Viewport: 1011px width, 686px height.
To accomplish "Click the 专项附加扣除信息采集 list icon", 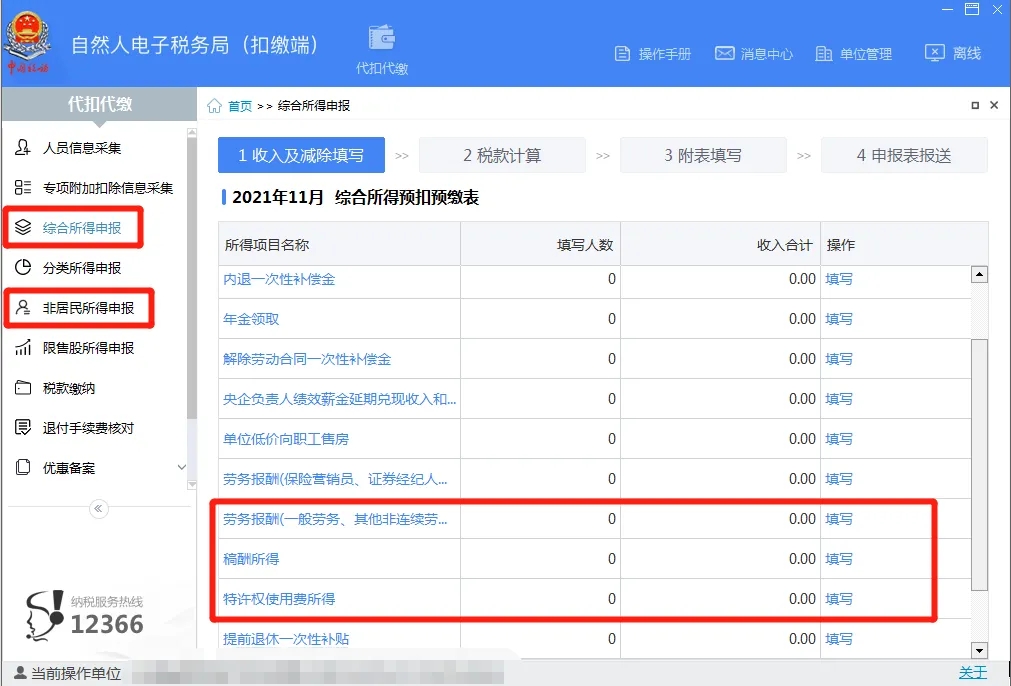I will (23, 188).
